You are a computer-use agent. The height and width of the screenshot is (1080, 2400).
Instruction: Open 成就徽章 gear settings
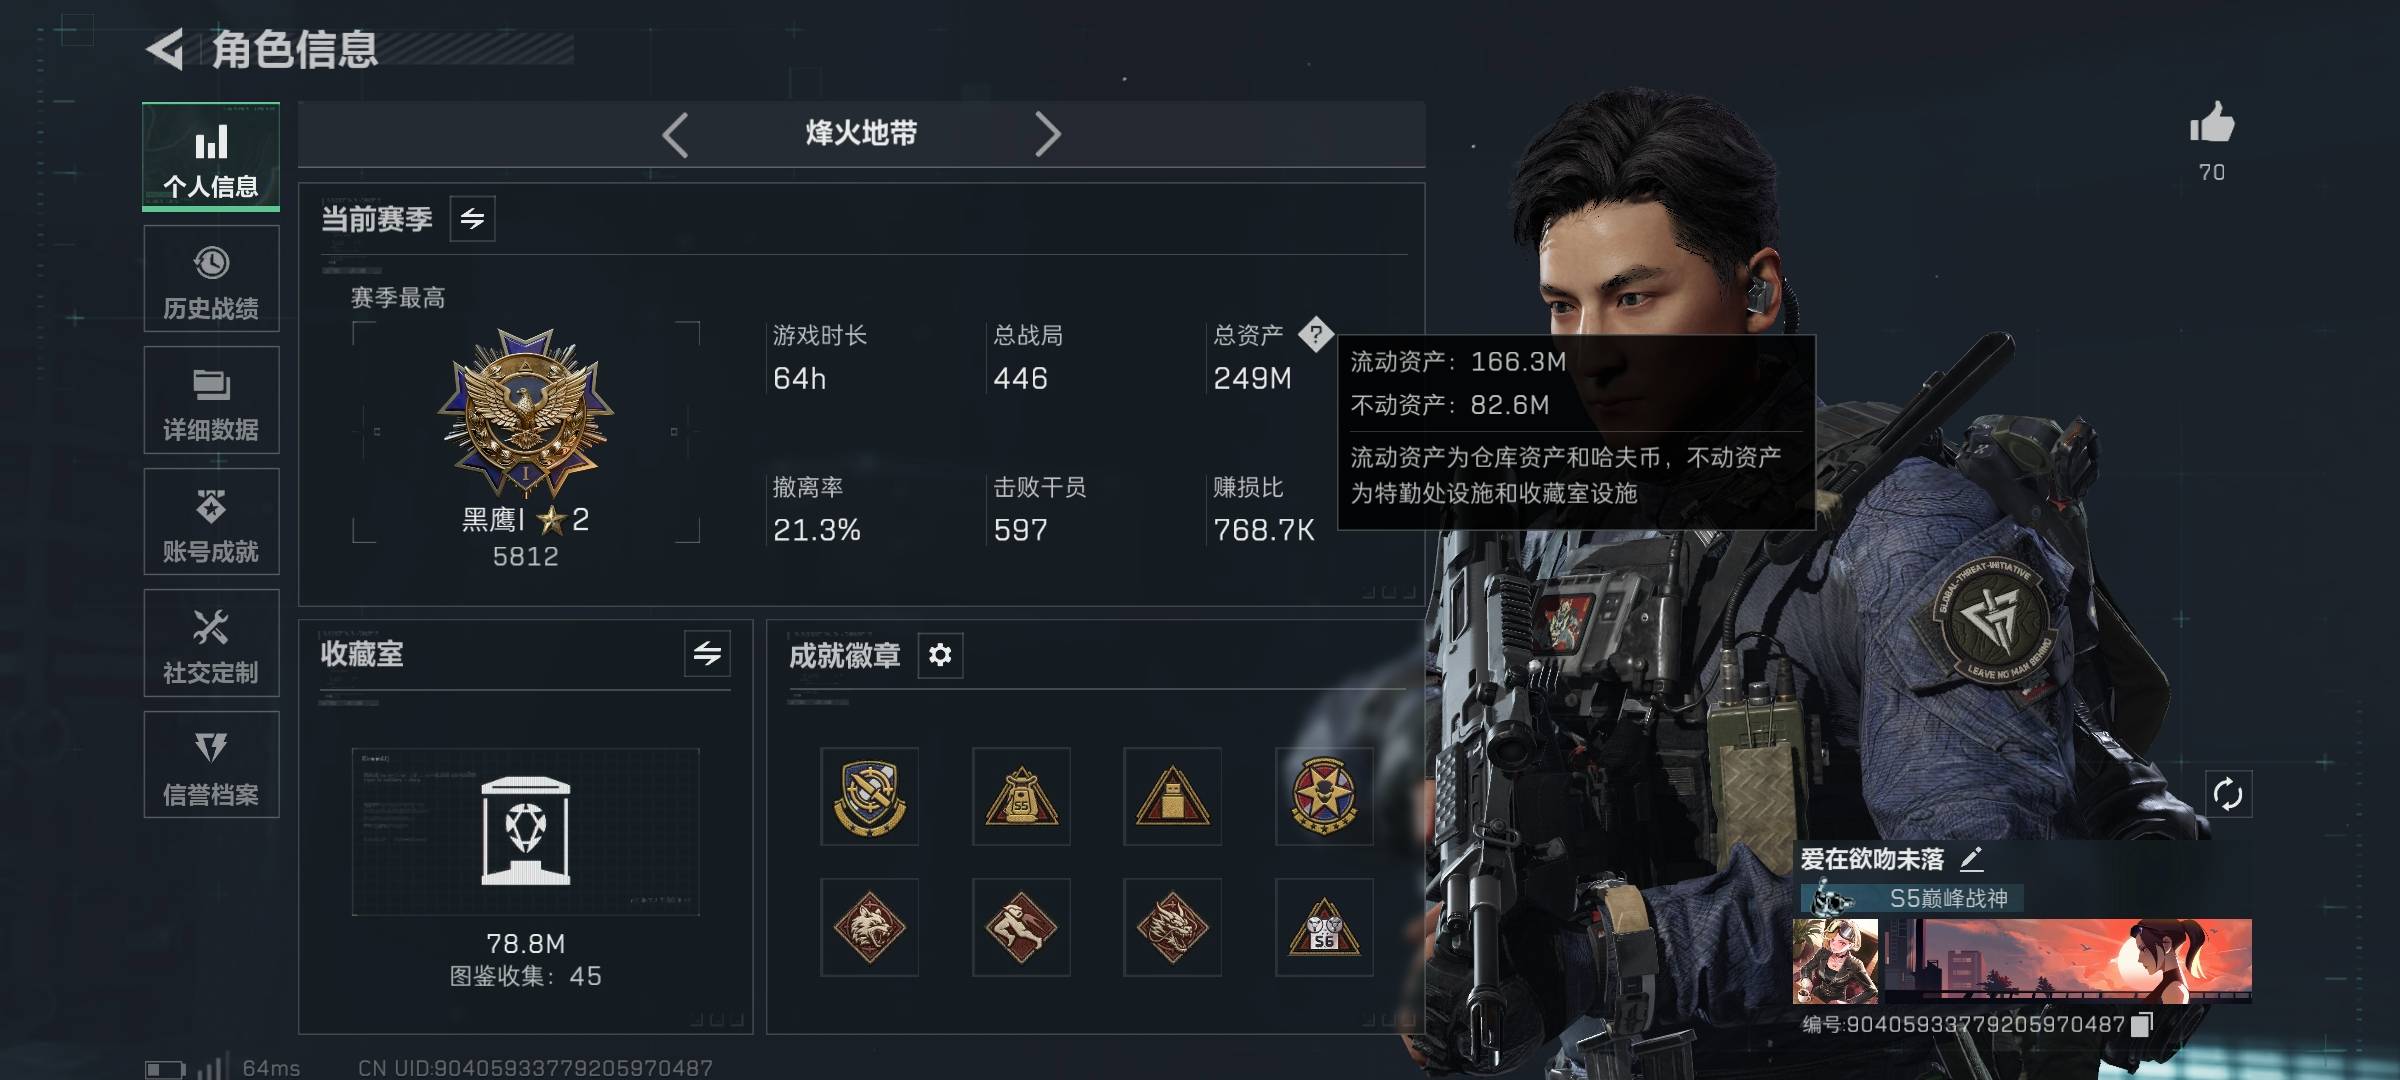940,655
